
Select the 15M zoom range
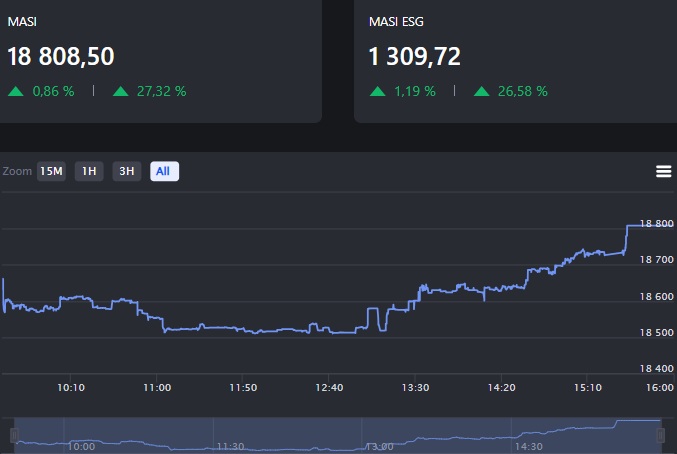50,171
